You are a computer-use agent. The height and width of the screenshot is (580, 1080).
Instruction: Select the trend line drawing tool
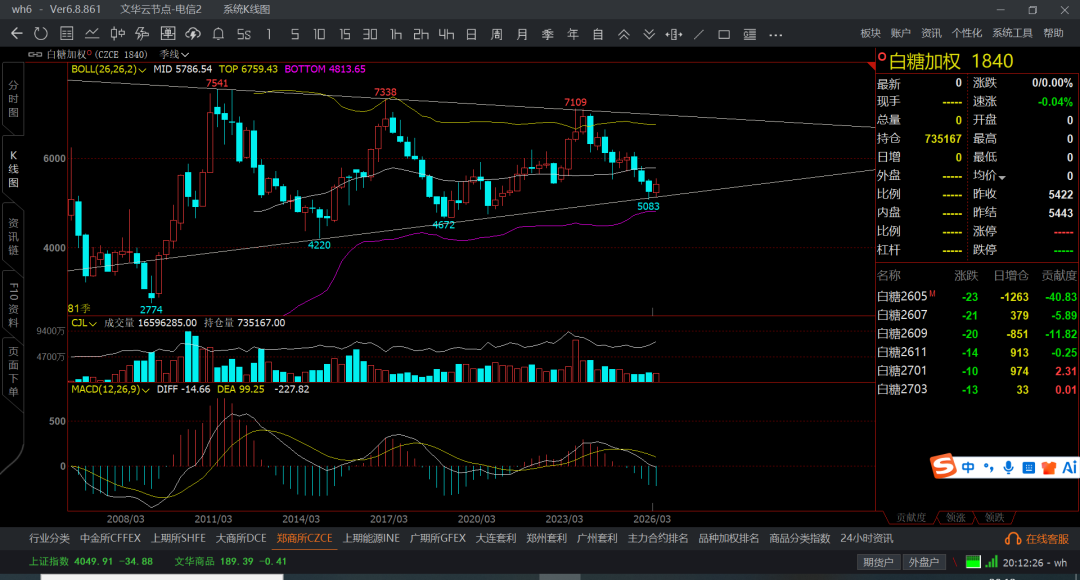[699, 34]
